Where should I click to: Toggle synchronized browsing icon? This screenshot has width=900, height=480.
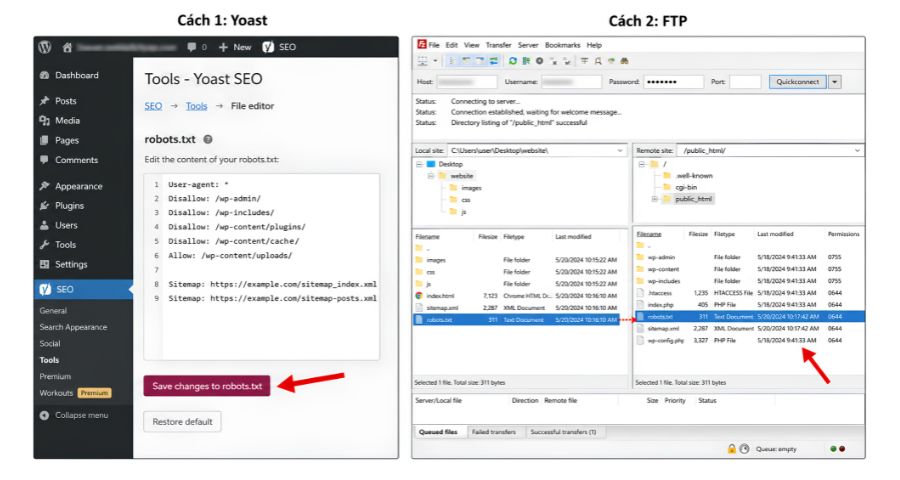point(611,61)
